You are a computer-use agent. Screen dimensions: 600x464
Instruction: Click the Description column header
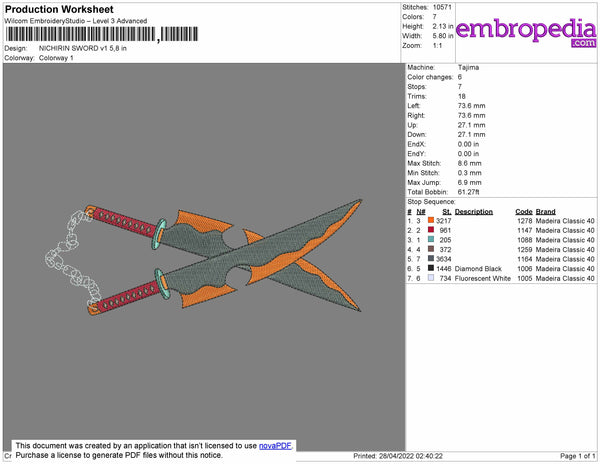[x=474, y=212]
